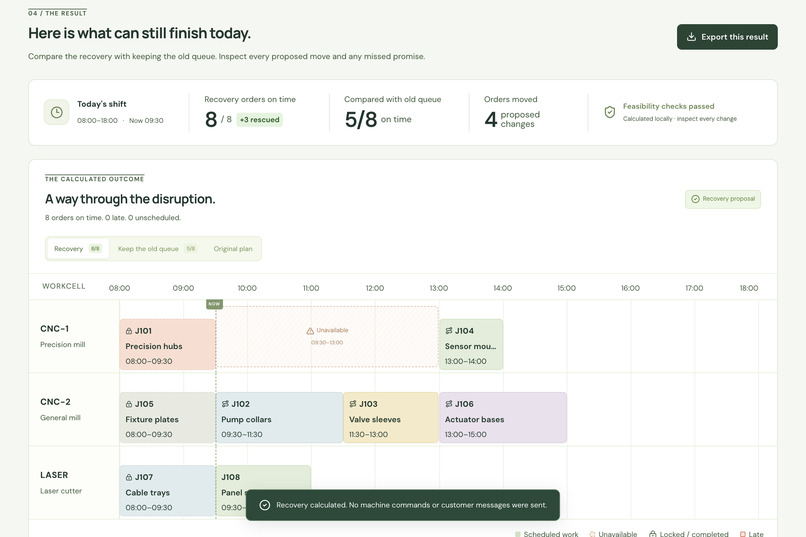Click the WORKCELL column header
Image resolution: width=806 pixels, height=537 pixels.
click(x=64, y=286)
